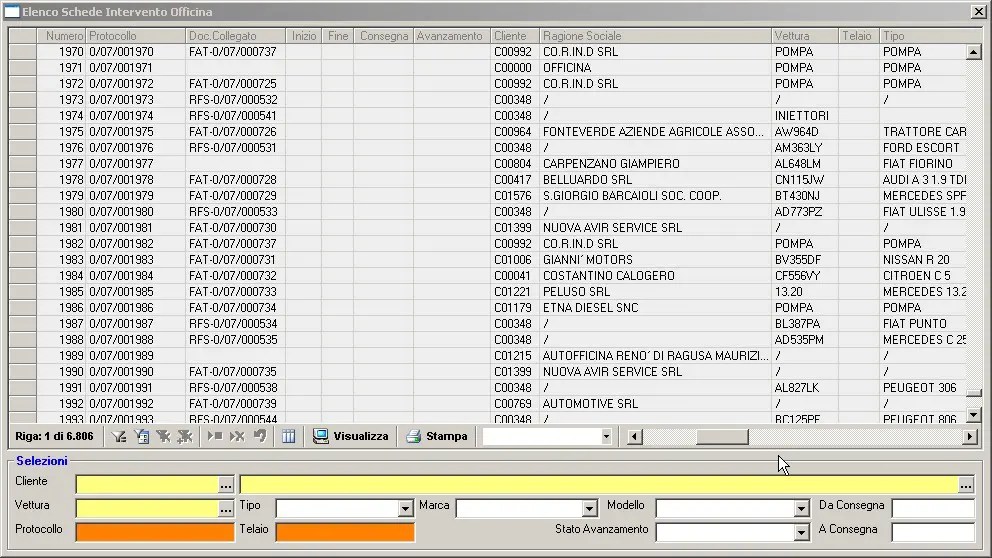
Task: Click document cell RFS-0/07/000541
Action: [233, 116]
